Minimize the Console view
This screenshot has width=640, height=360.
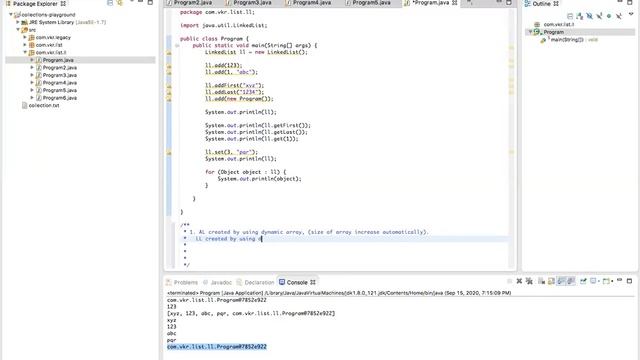[x=620, y=280]
